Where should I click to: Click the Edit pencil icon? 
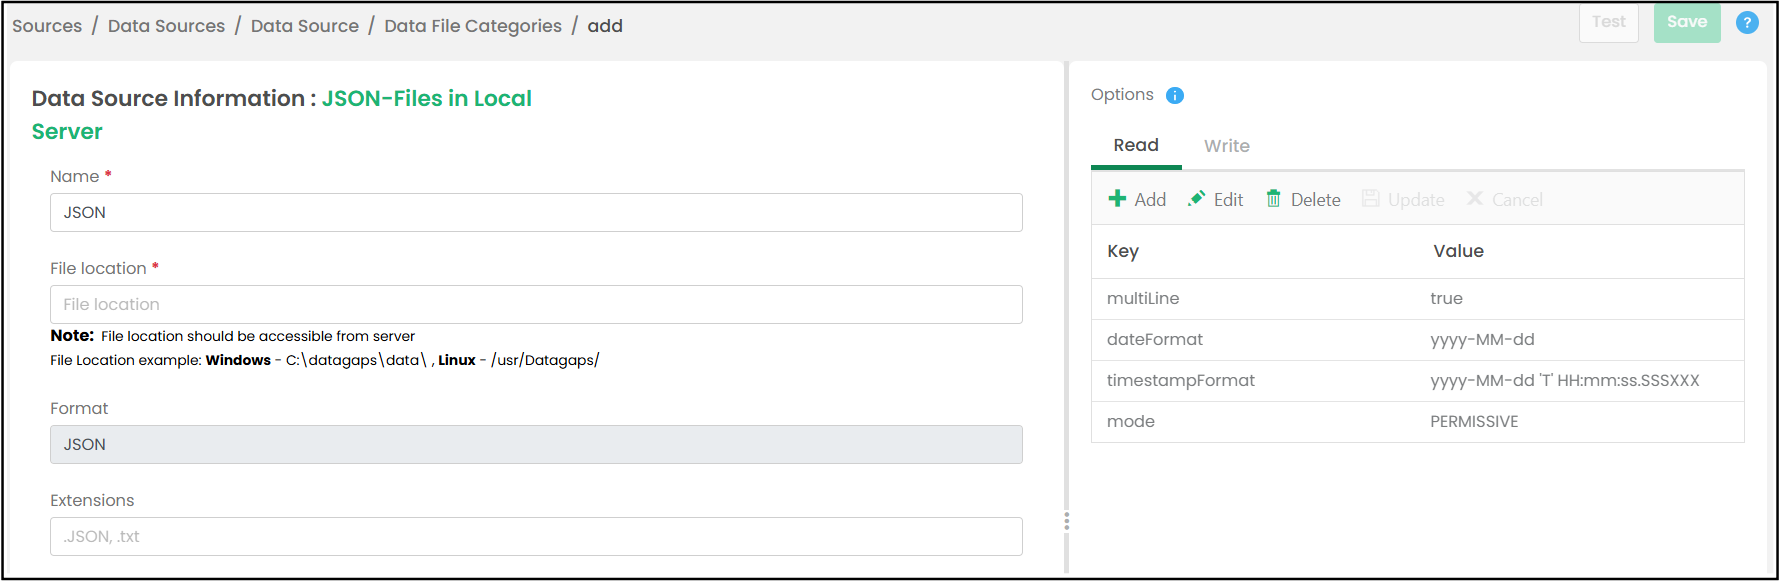point(1196,199)
